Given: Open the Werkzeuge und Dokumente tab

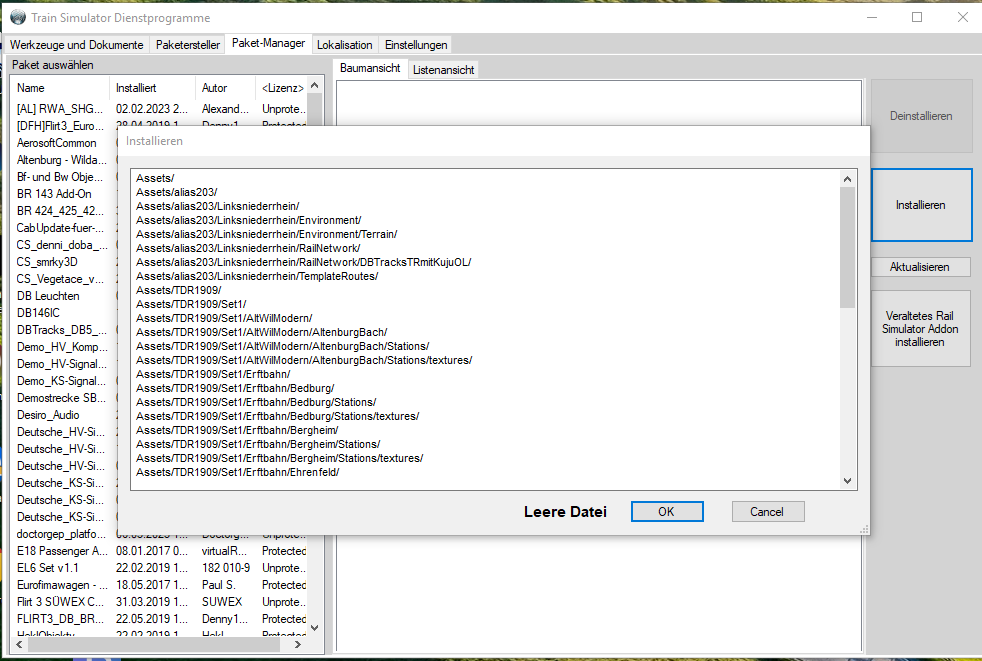Looking at the screenshot, I should (76, 44).
